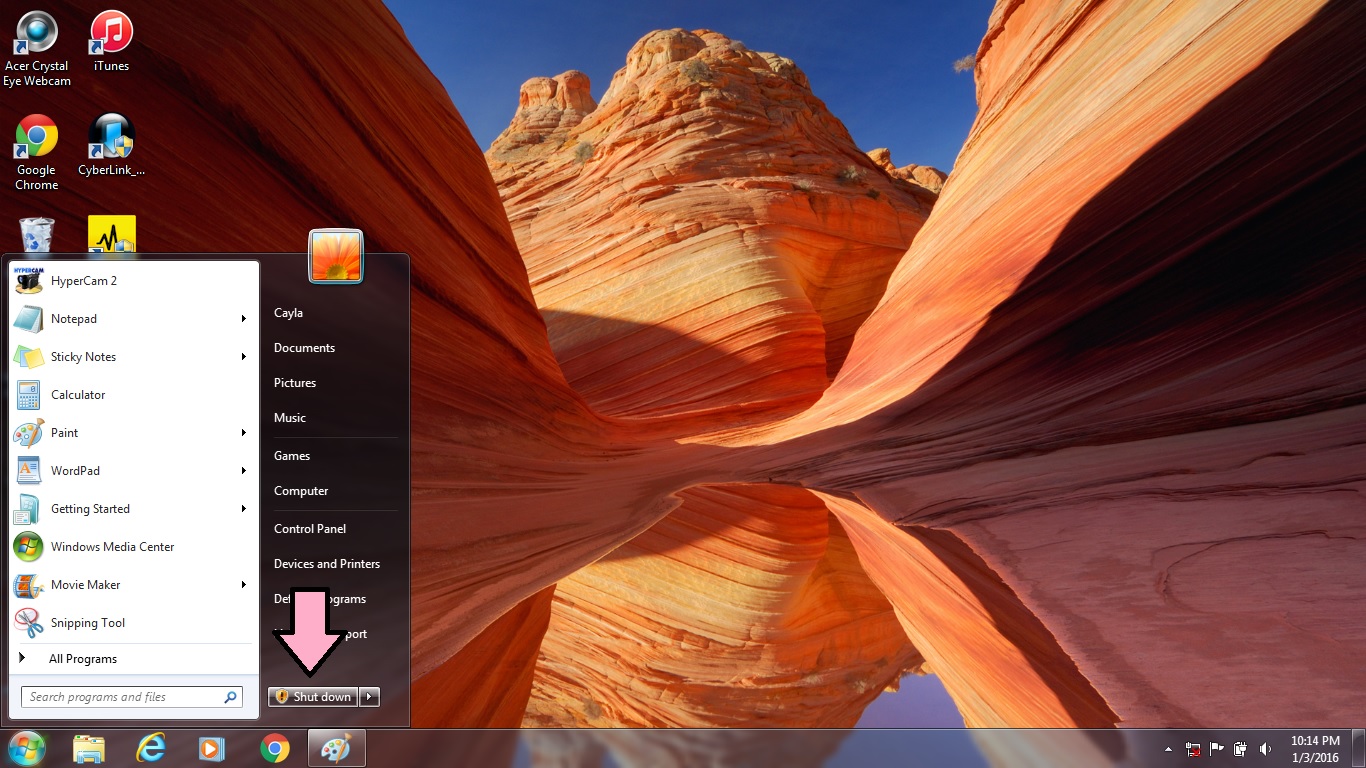The image size is (1366, 768).
Task: Open Google Chrome from the taskbar
Action: 274,748
